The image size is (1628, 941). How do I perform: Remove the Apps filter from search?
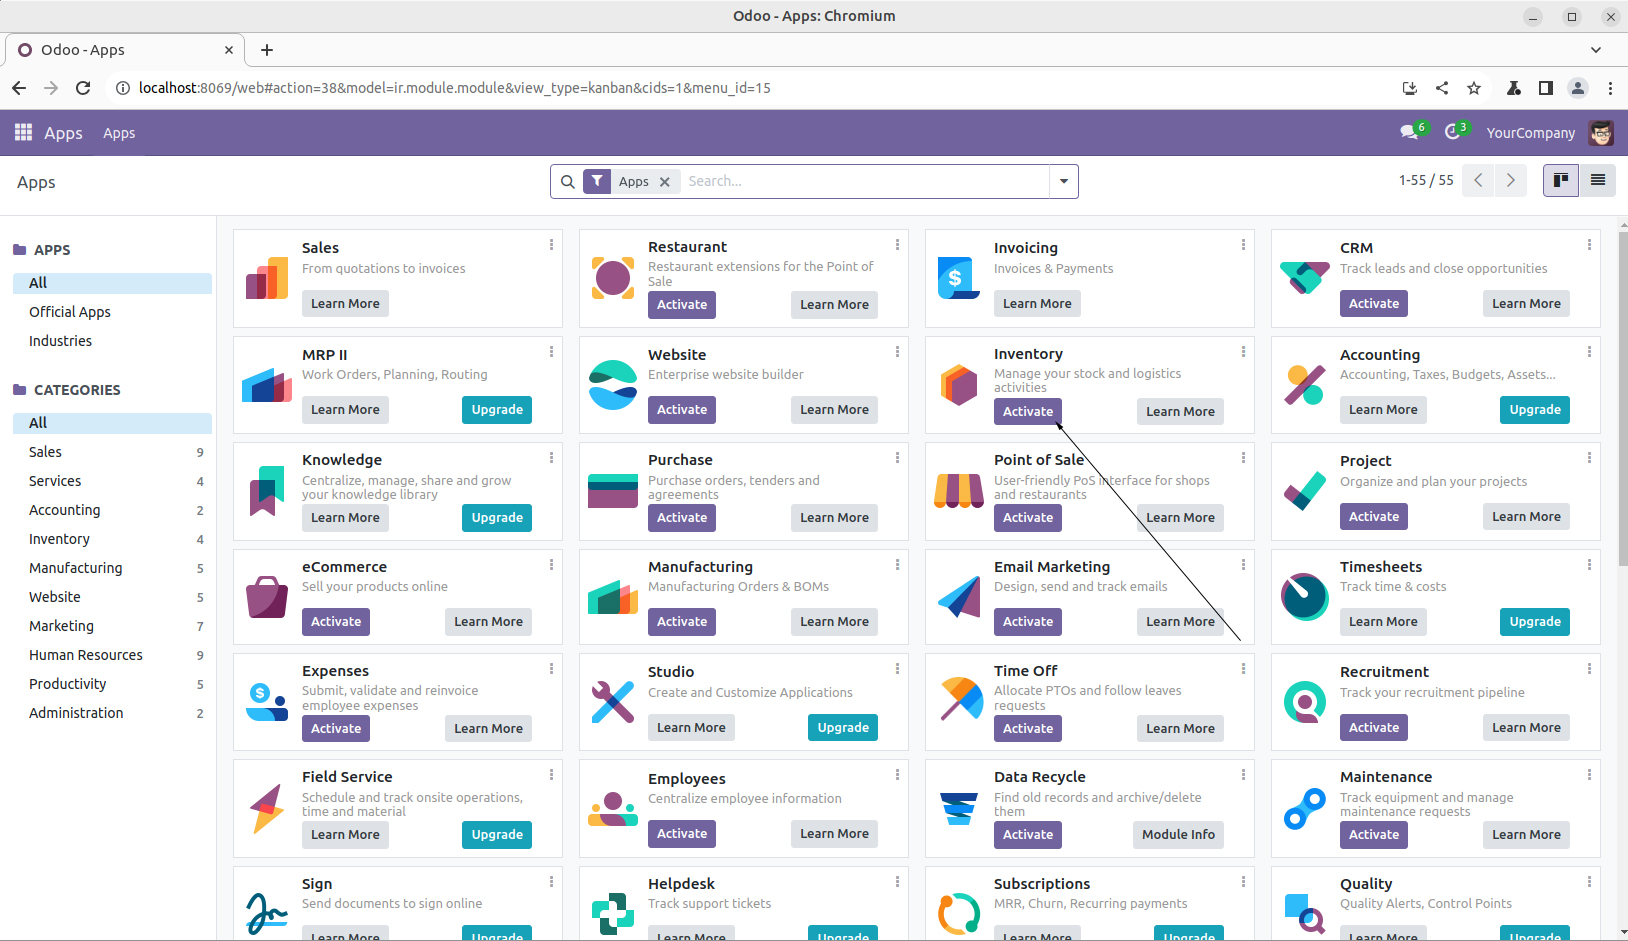tap(665, 182)
